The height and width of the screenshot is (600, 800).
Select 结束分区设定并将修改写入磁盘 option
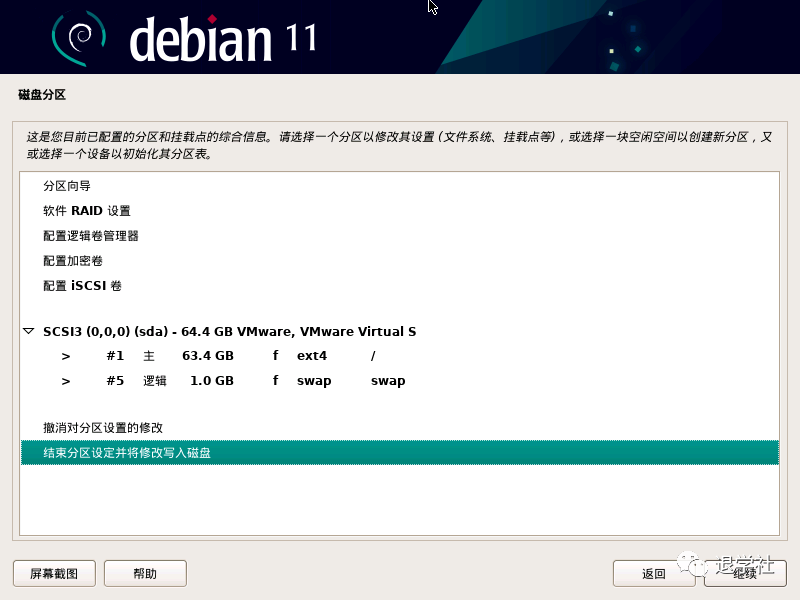(399, 453)
